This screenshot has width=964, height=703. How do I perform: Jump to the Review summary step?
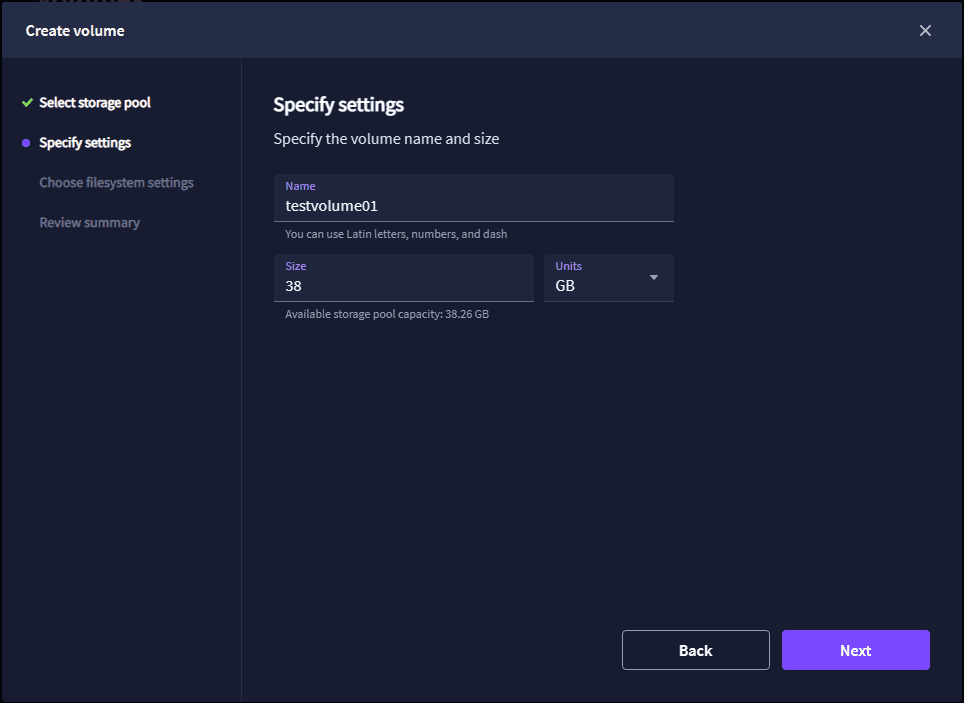(x=89, y=223)
